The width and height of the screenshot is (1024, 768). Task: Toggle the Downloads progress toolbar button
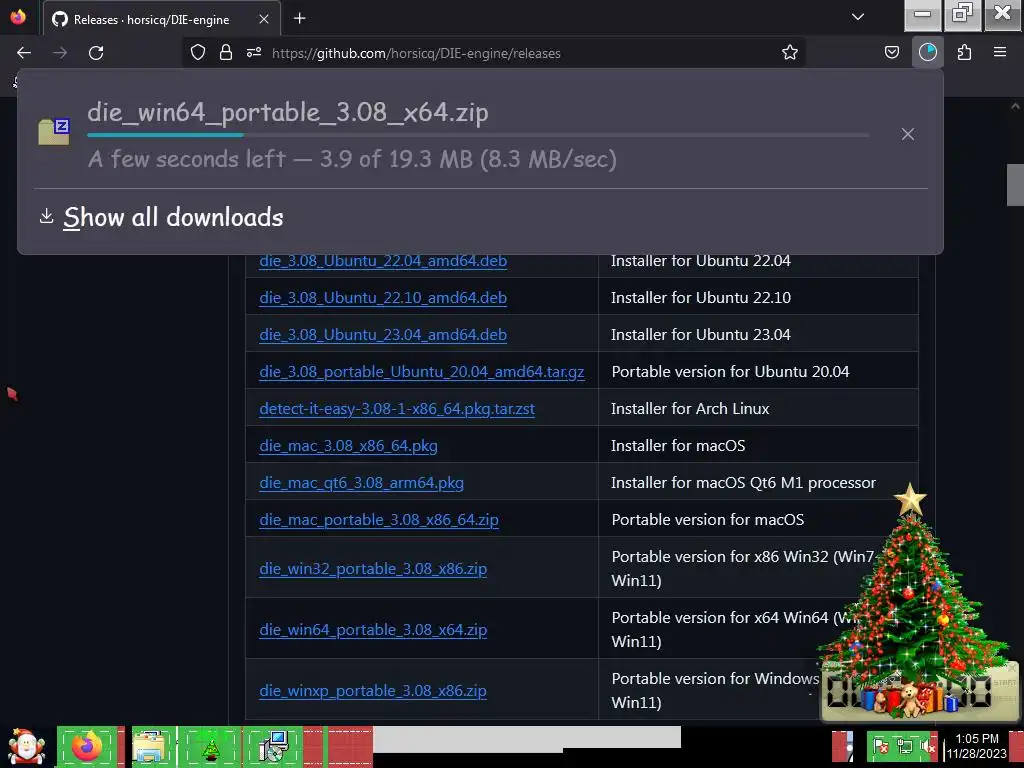[928, 52]
